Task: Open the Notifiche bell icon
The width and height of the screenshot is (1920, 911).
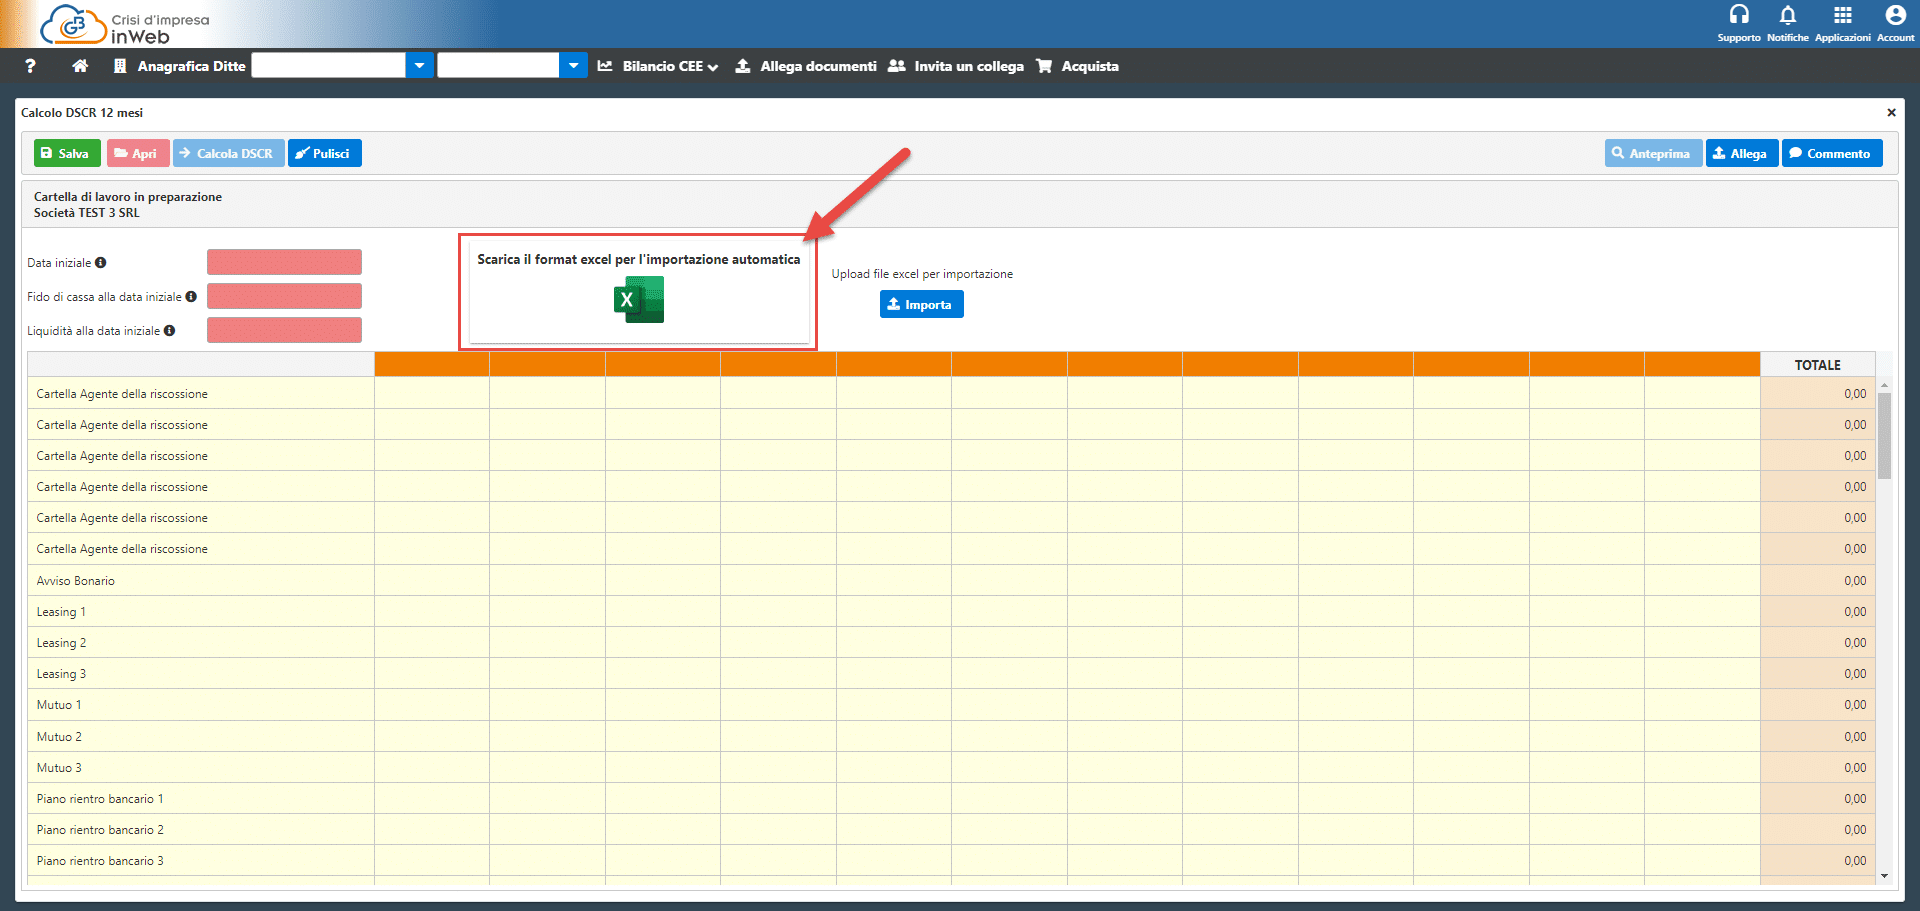Action: pos(1787,15)
